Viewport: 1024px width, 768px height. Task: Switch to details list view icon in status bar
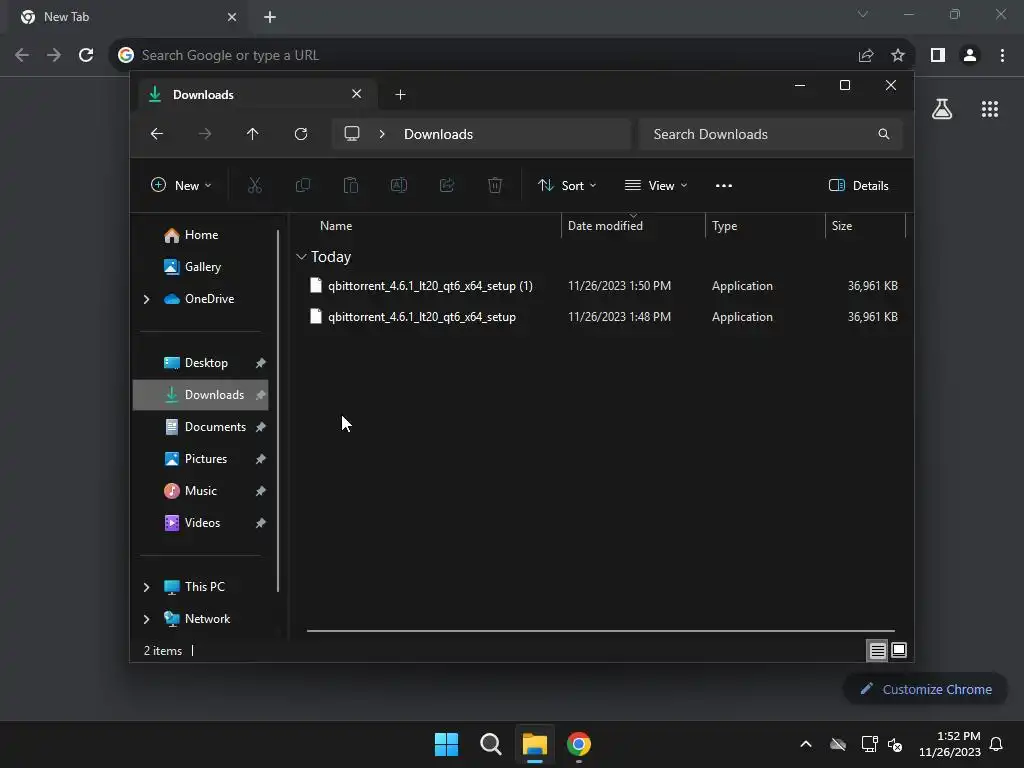(877, 650)
